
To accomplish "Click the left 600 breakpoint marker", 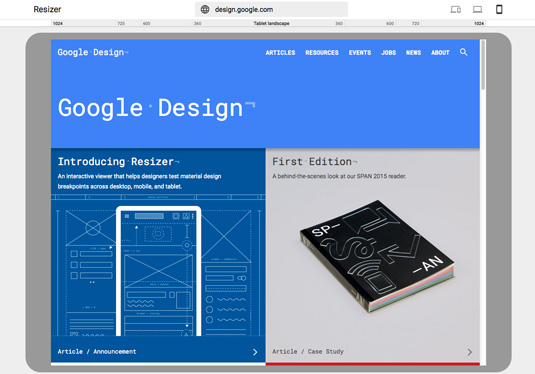I will tap(146, 24).
